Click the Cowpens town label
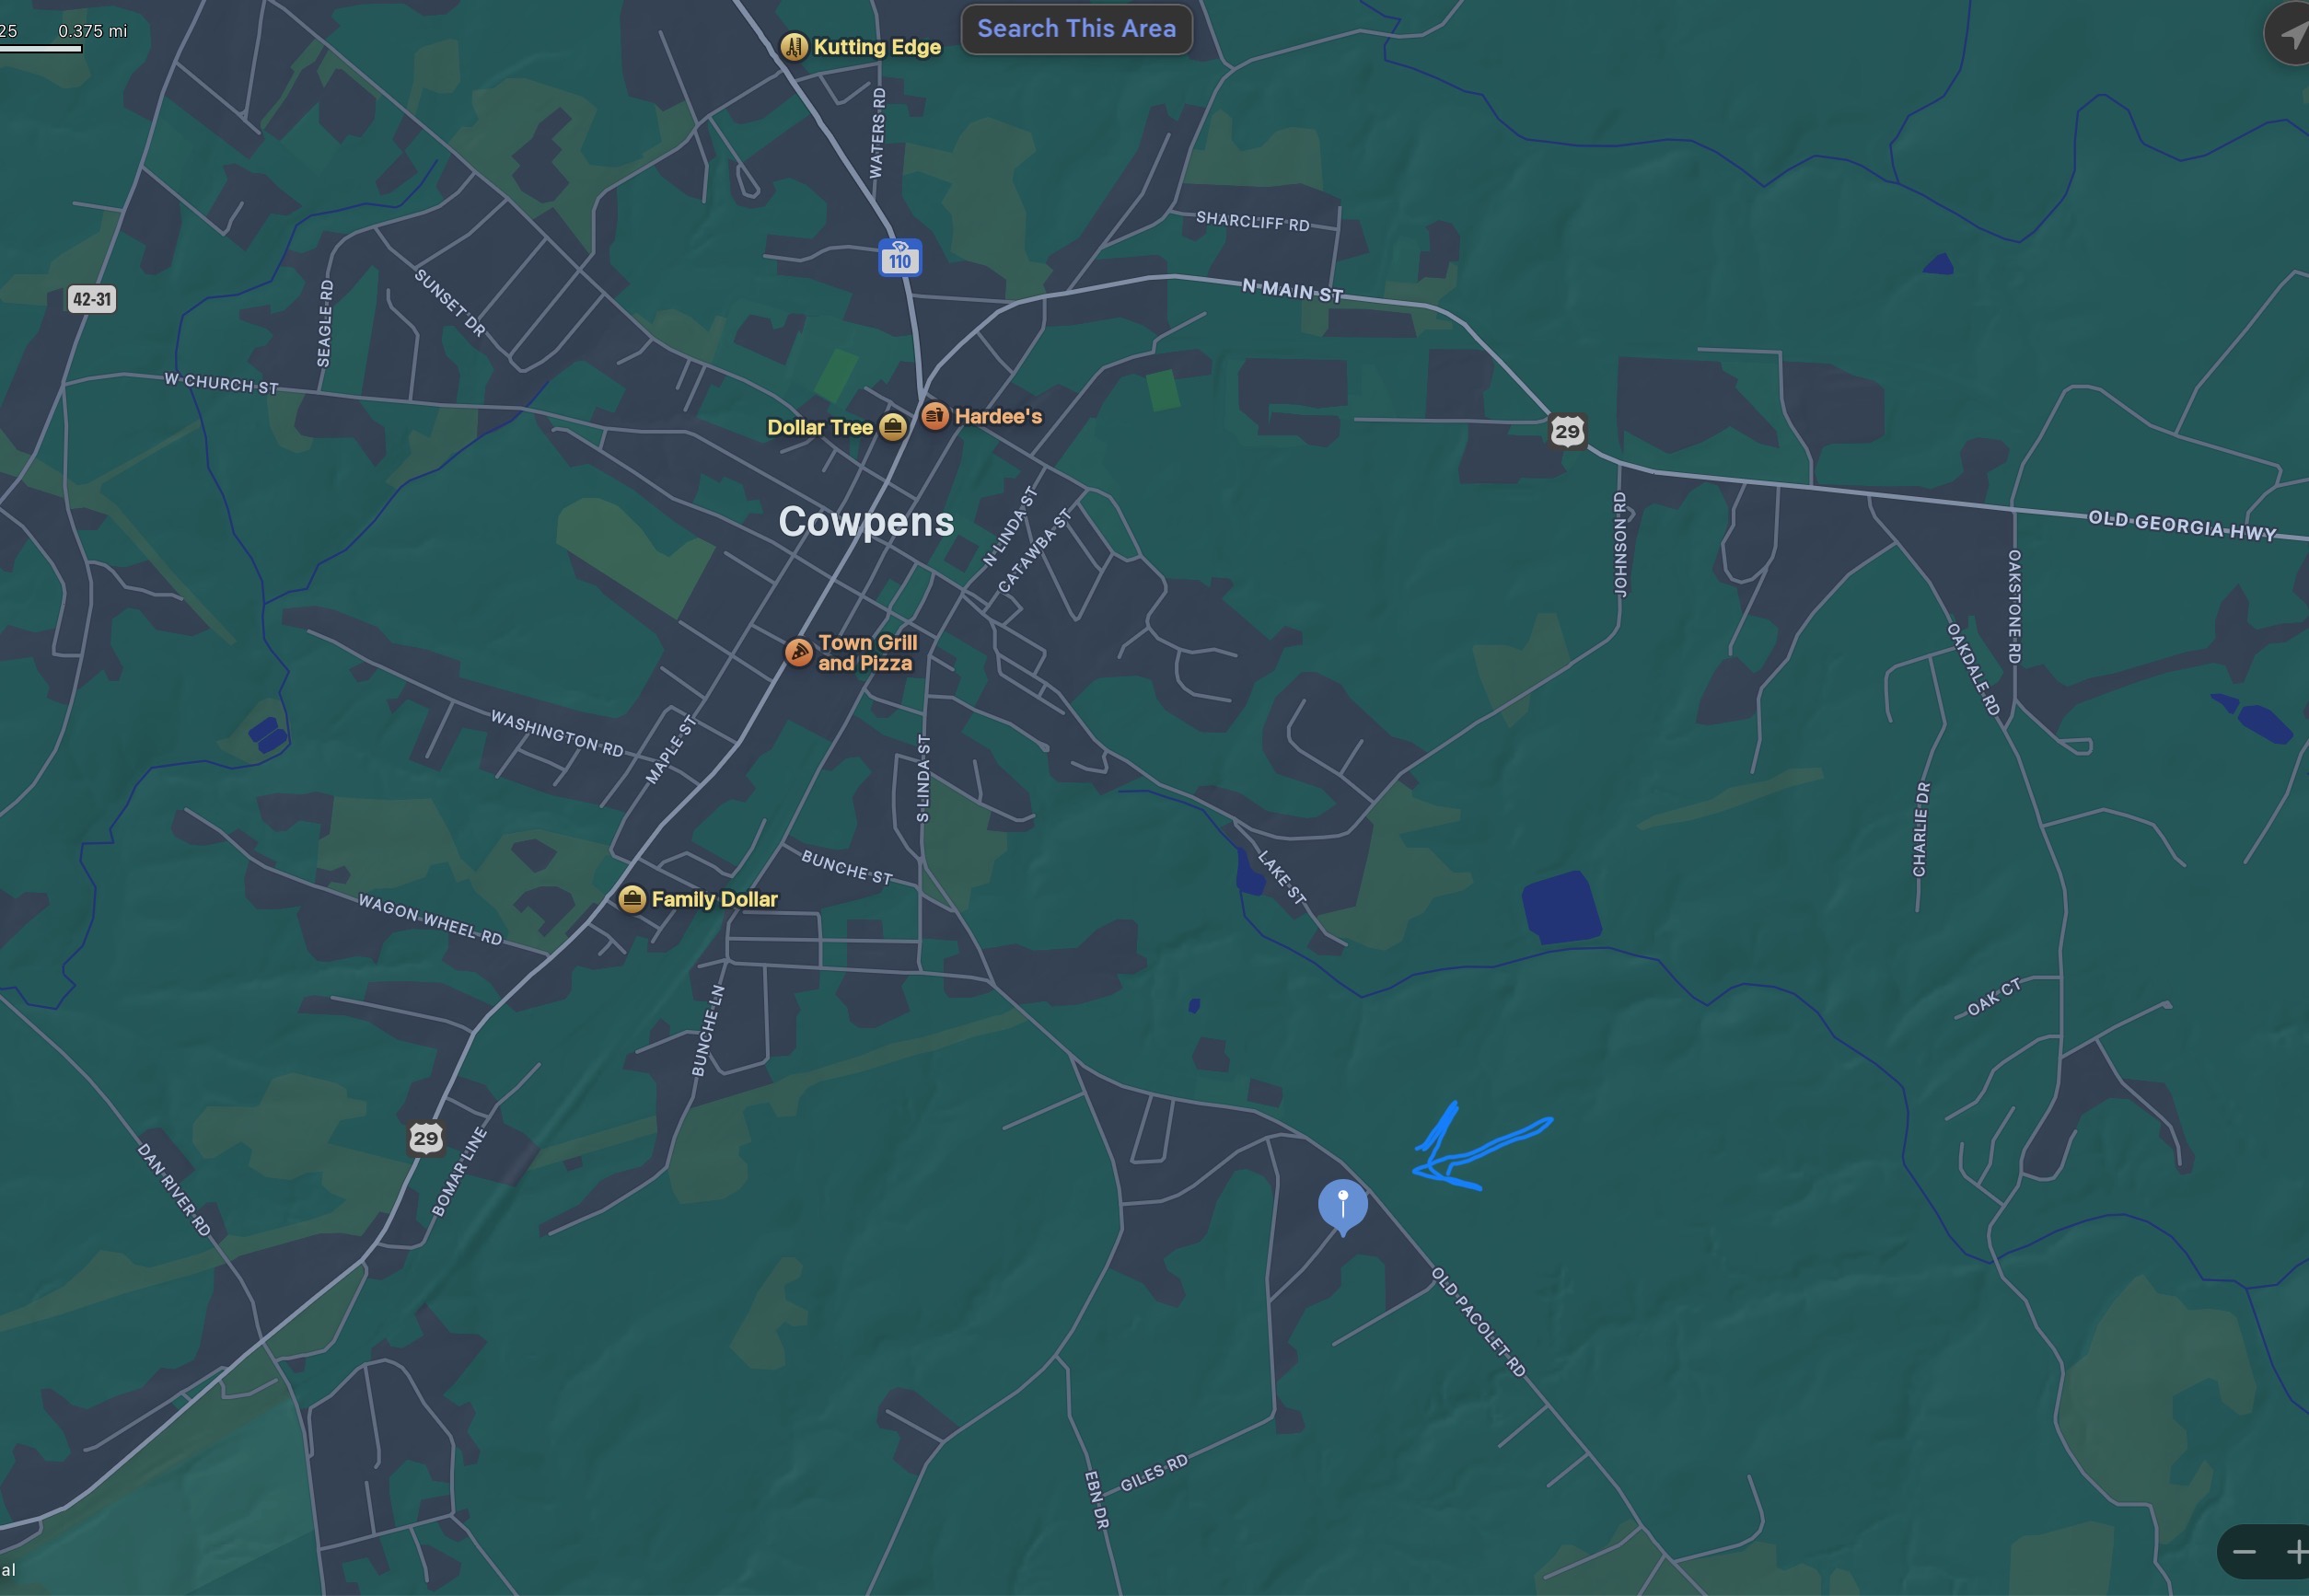Viewport: 2309px width, 1596px height. (x=866, y=521)
